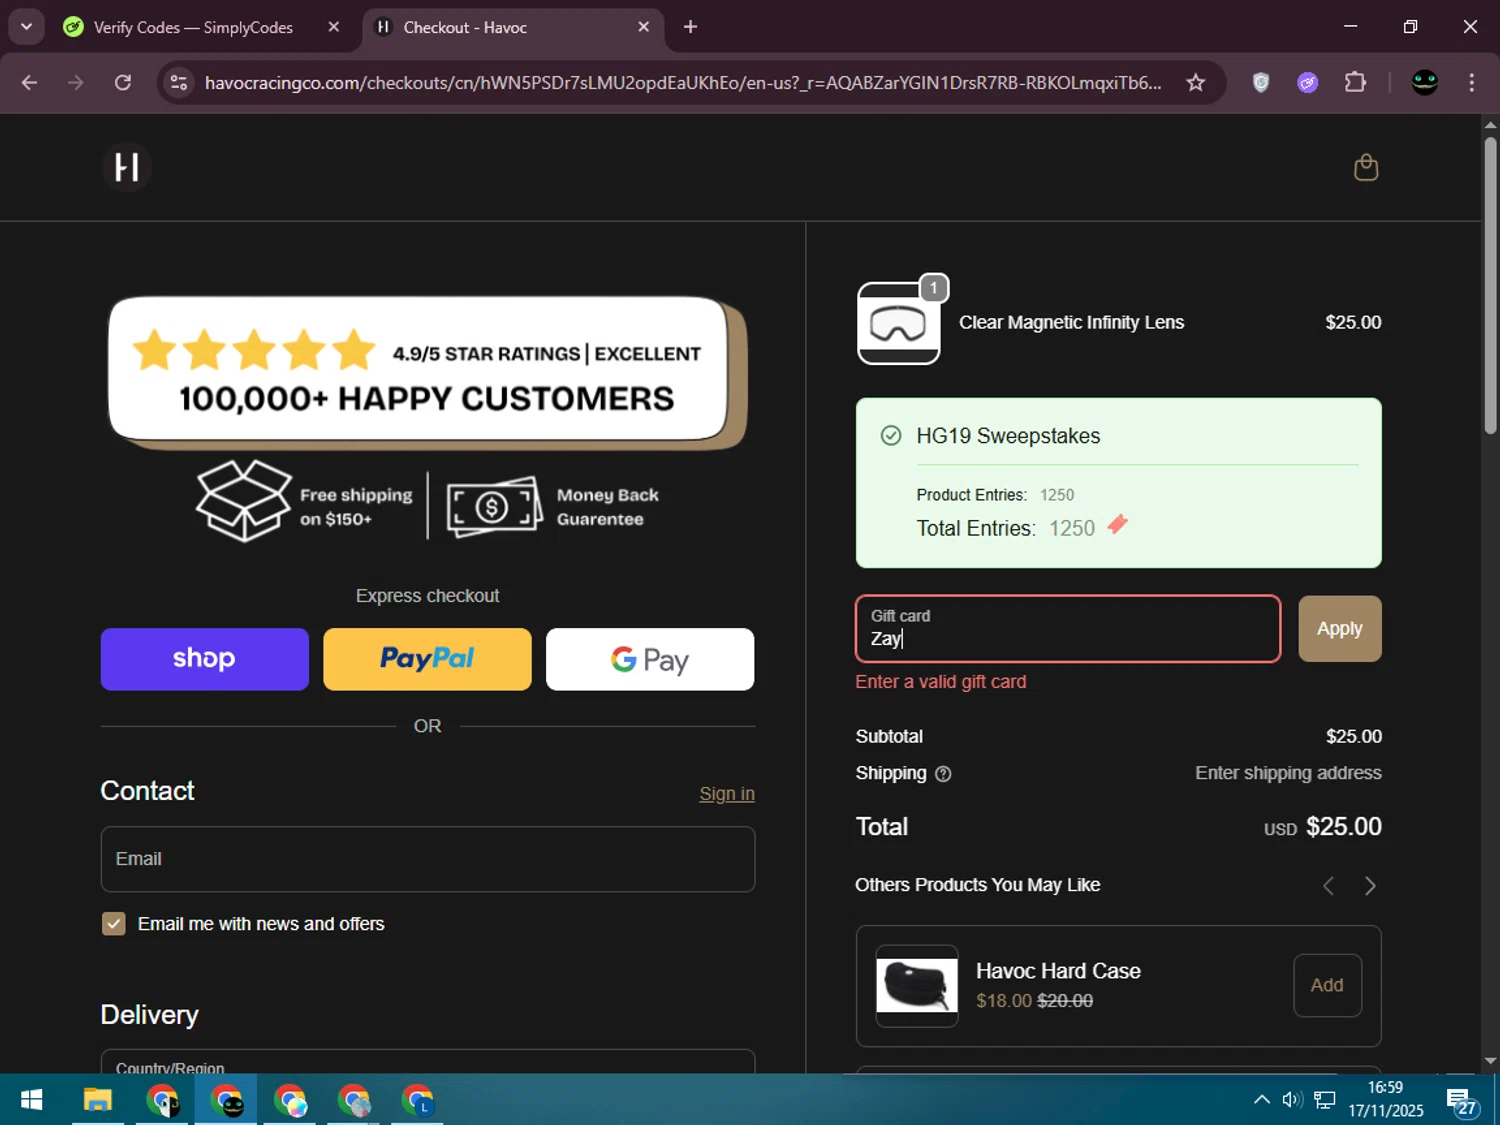Click the red ticket icon beside Total Entries
The width and height of the screenshot is (1500, 1125).
(x=1118, y=525)
